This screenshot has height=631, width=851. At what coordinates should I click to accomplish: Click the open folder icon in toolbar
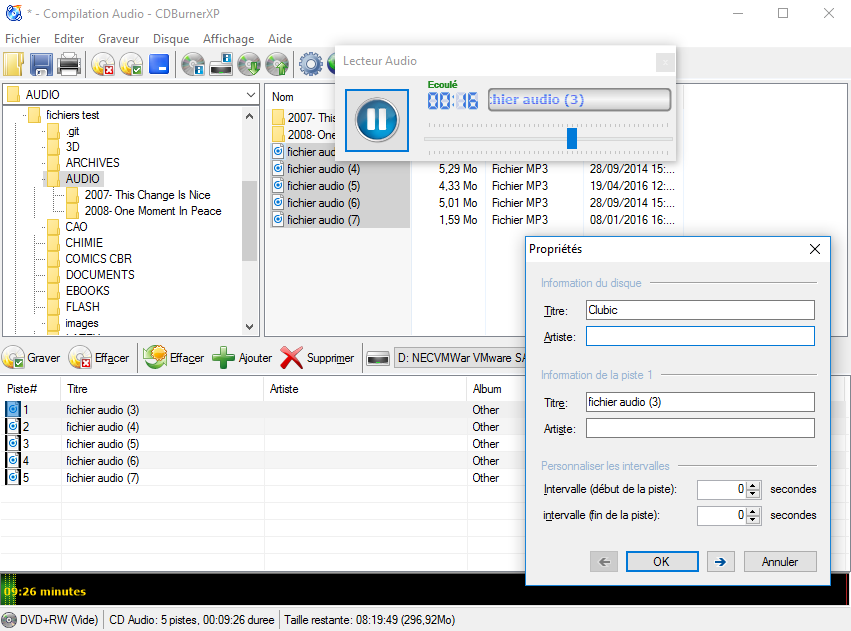pos(13,65)
